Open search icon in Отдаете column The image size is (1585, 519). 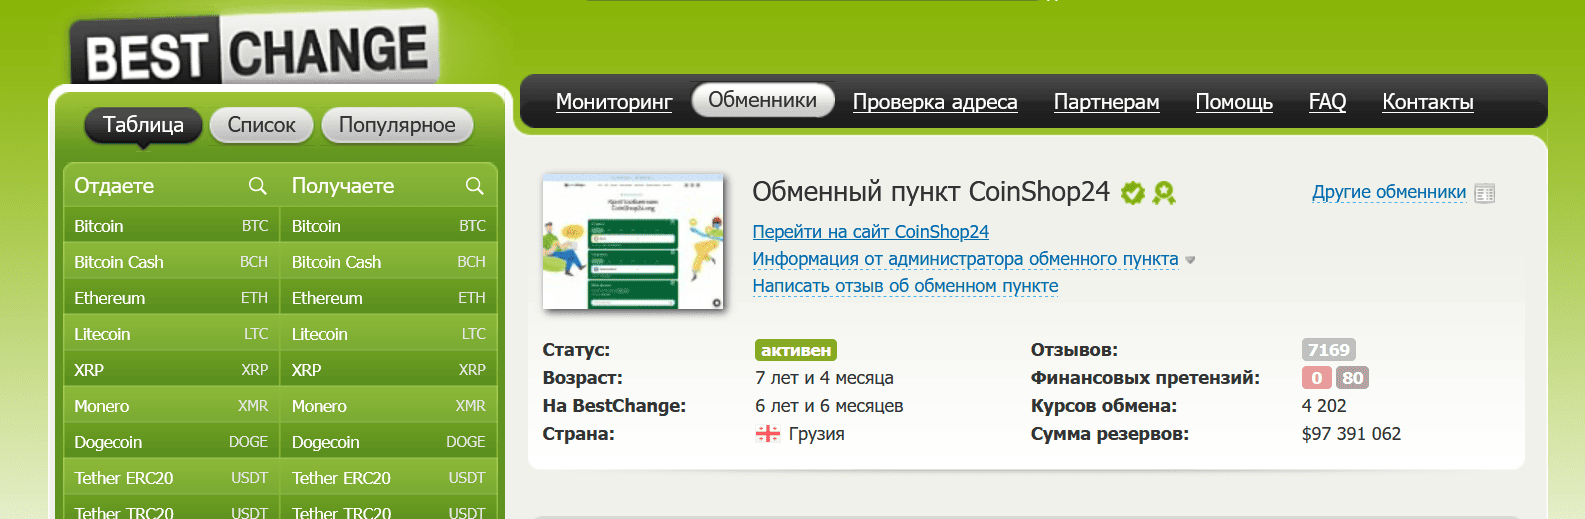(257, 186)
